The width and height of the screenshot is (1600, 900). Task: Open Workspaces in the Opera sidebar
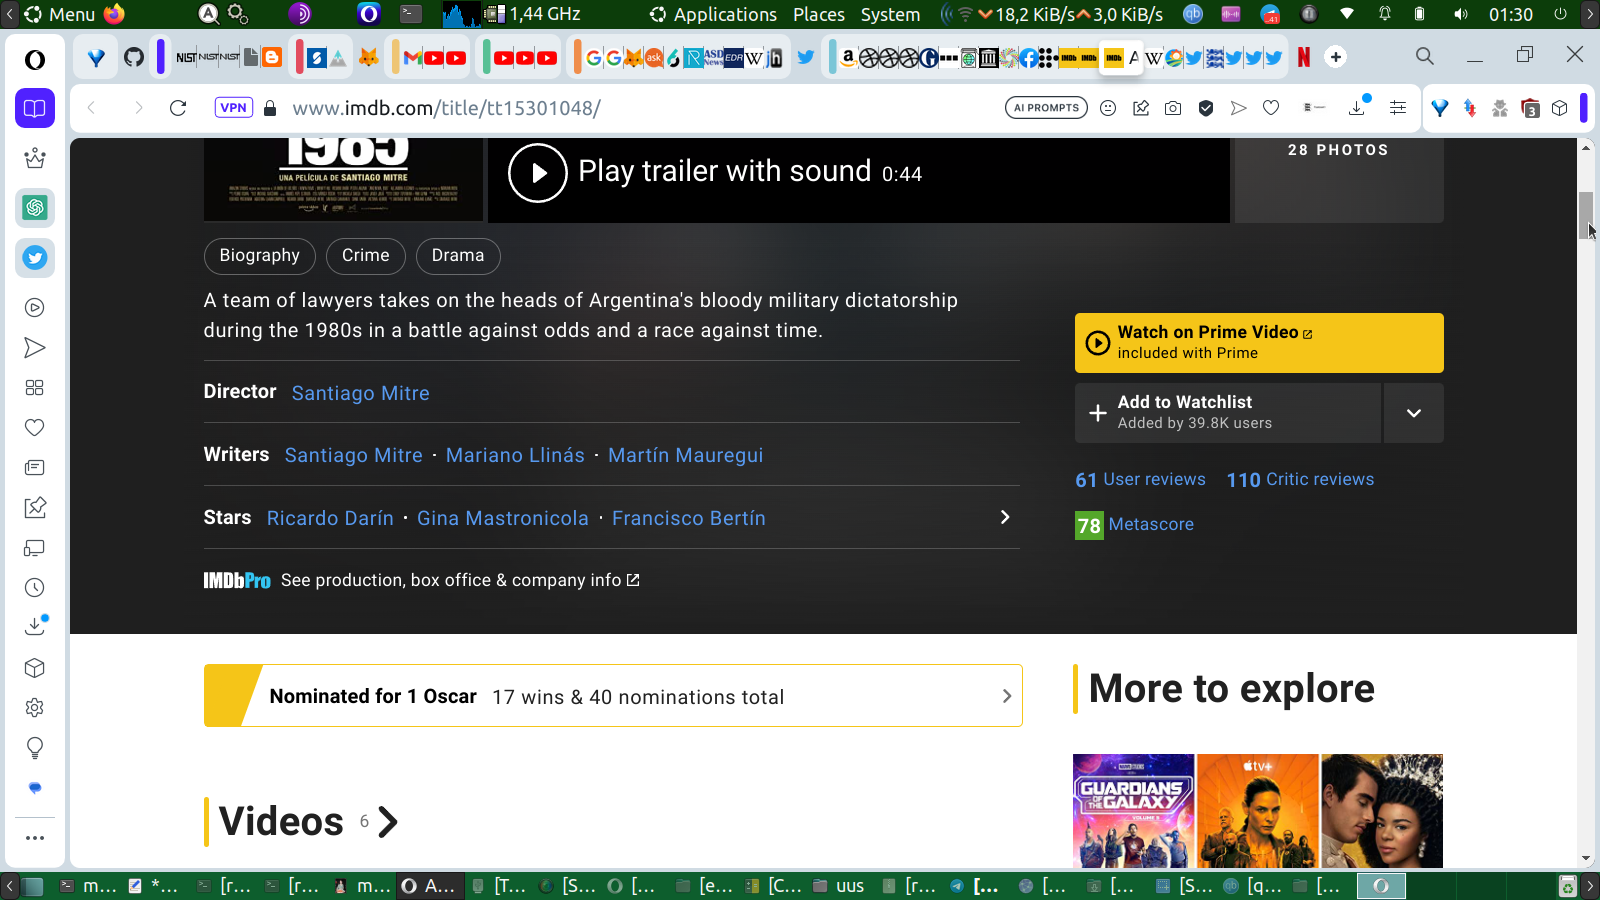(x=35, y=108)
